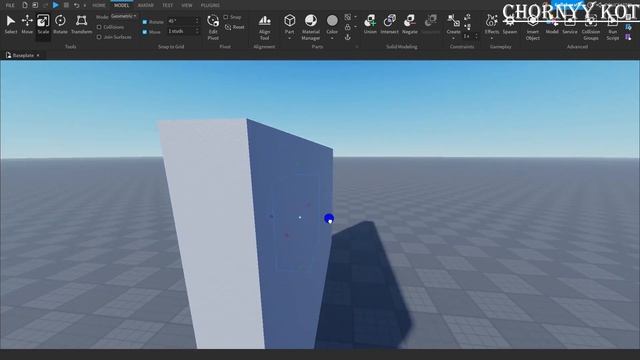The height and width of the screenshot is (360, 640).
Task: Tick the pivot Snap checkbox
Action: (226, 17)
